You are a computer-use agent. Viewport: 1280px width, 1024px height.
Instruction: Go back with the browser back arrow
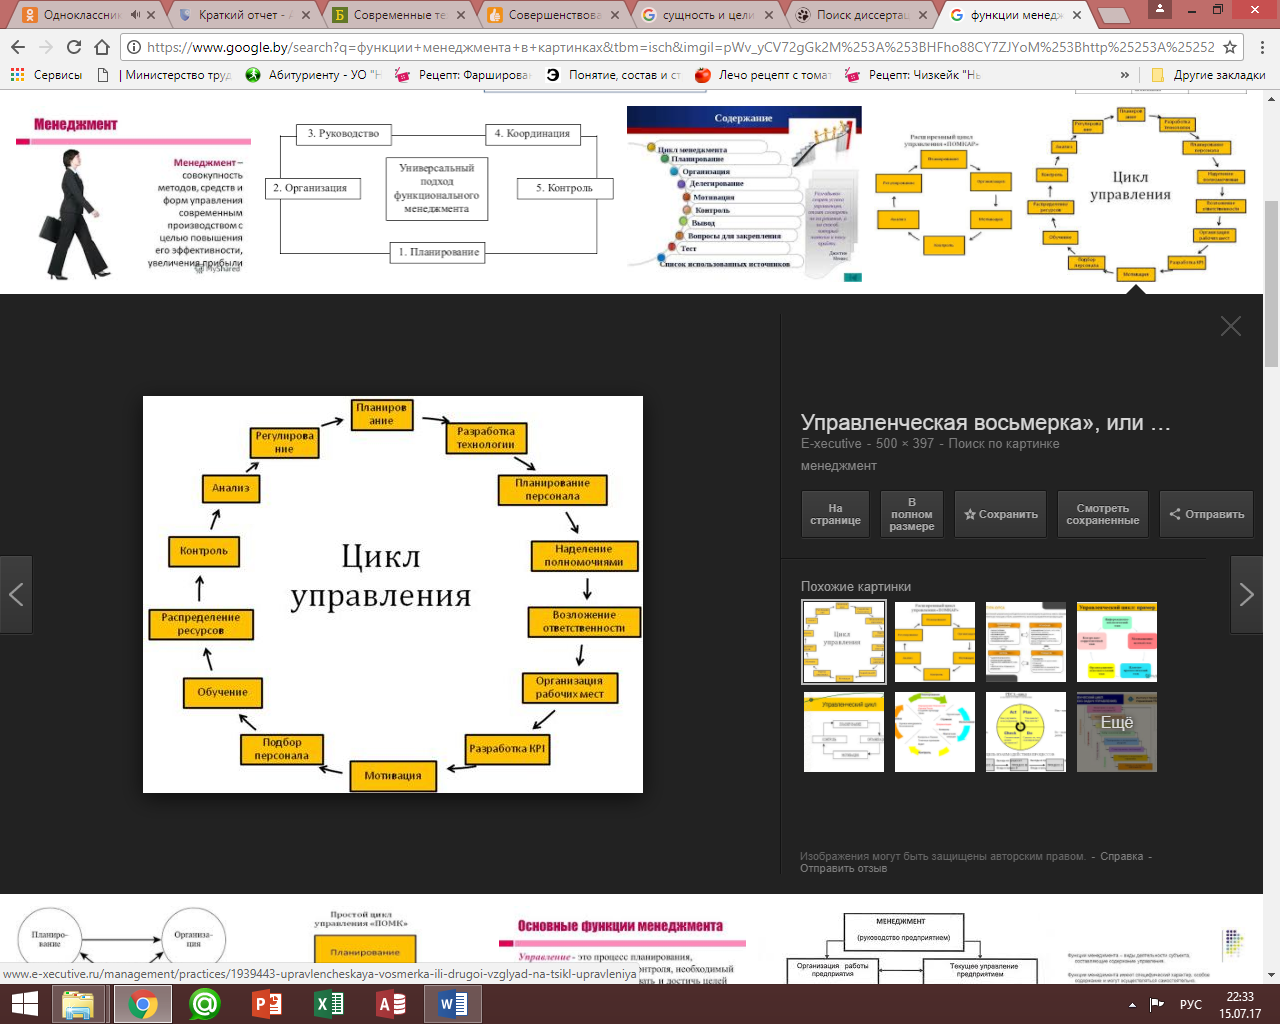coord(18,47)
